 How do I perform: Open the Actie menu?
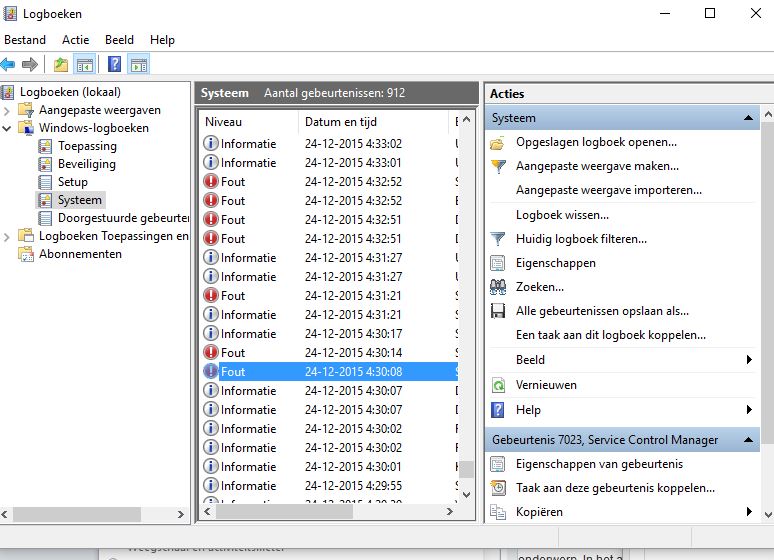click(x=75, y=40)
